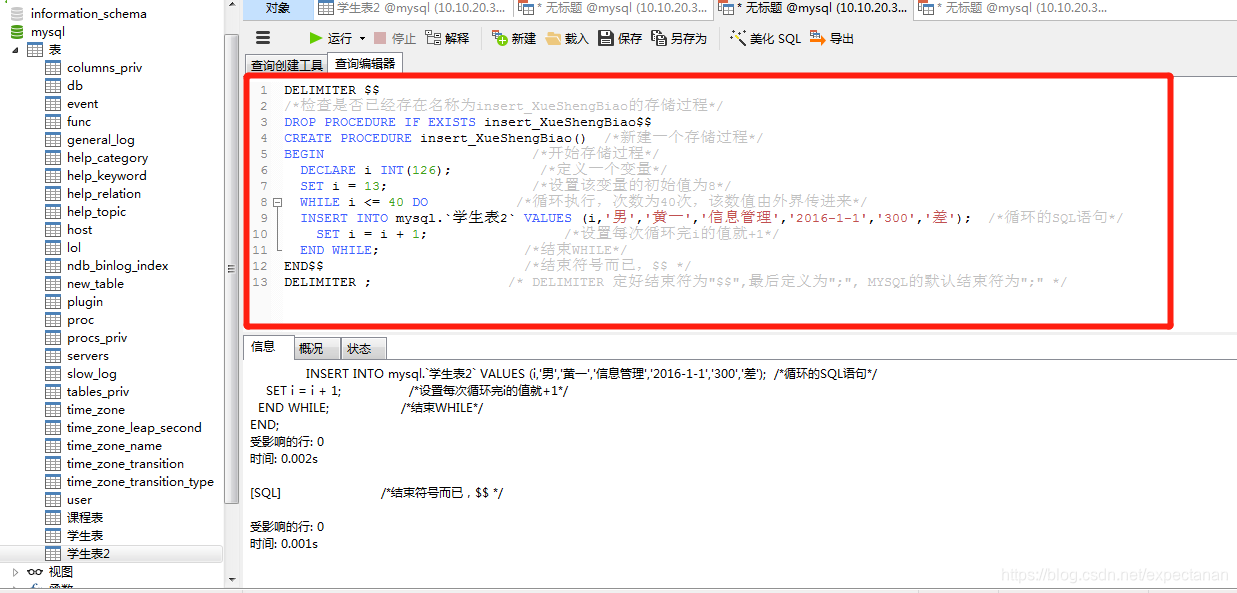
Task: Select the servers table
Action: pyautogui.click(x=88, y=356)
